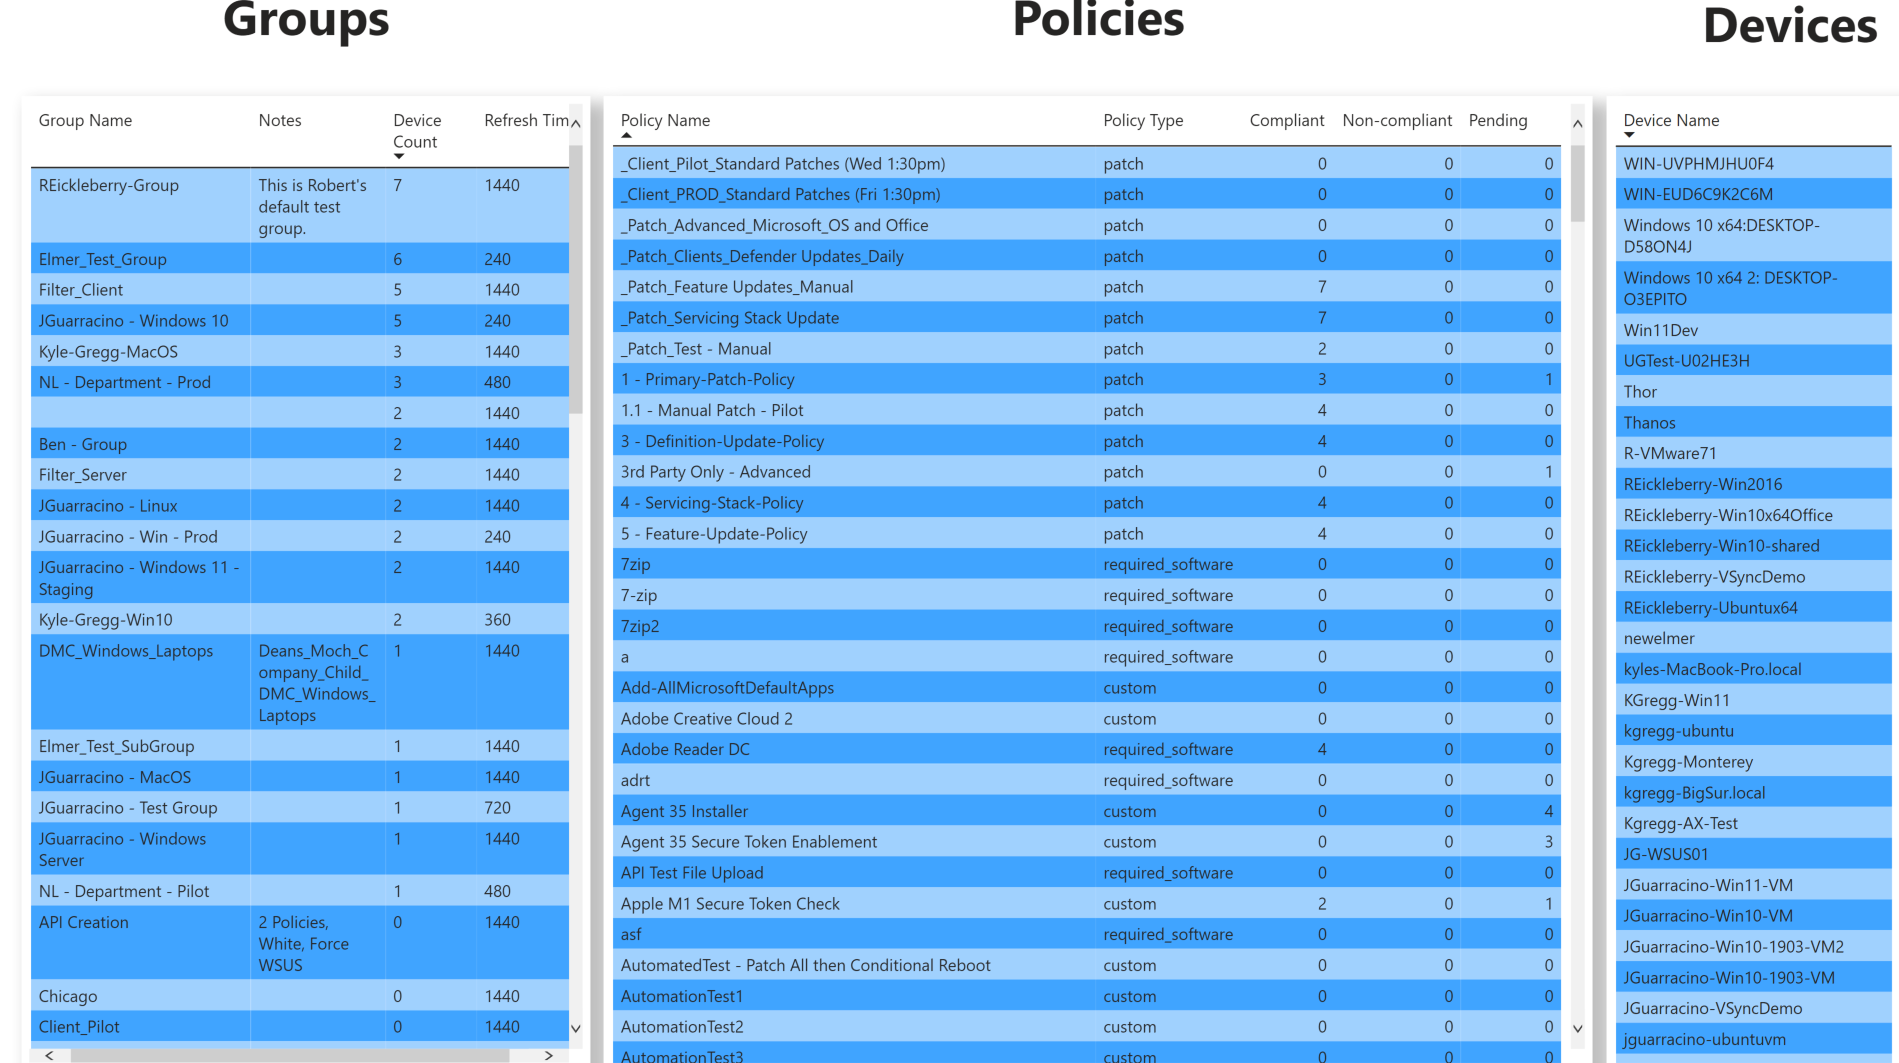This screenshot has width=1899, height=1063.
Task: Click the sort arrow beneath Device Name header
Action: click(x=1630, y=136)
